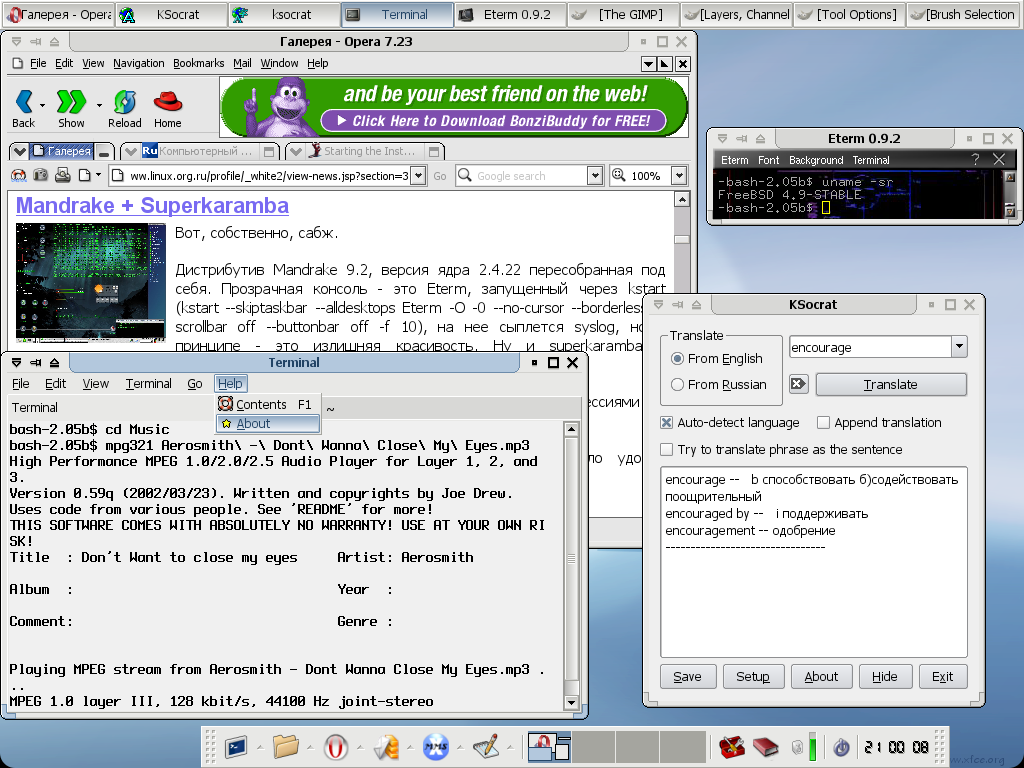
Task: Expand Show button dropdown arrow in Opera
Action: point(99,104)
